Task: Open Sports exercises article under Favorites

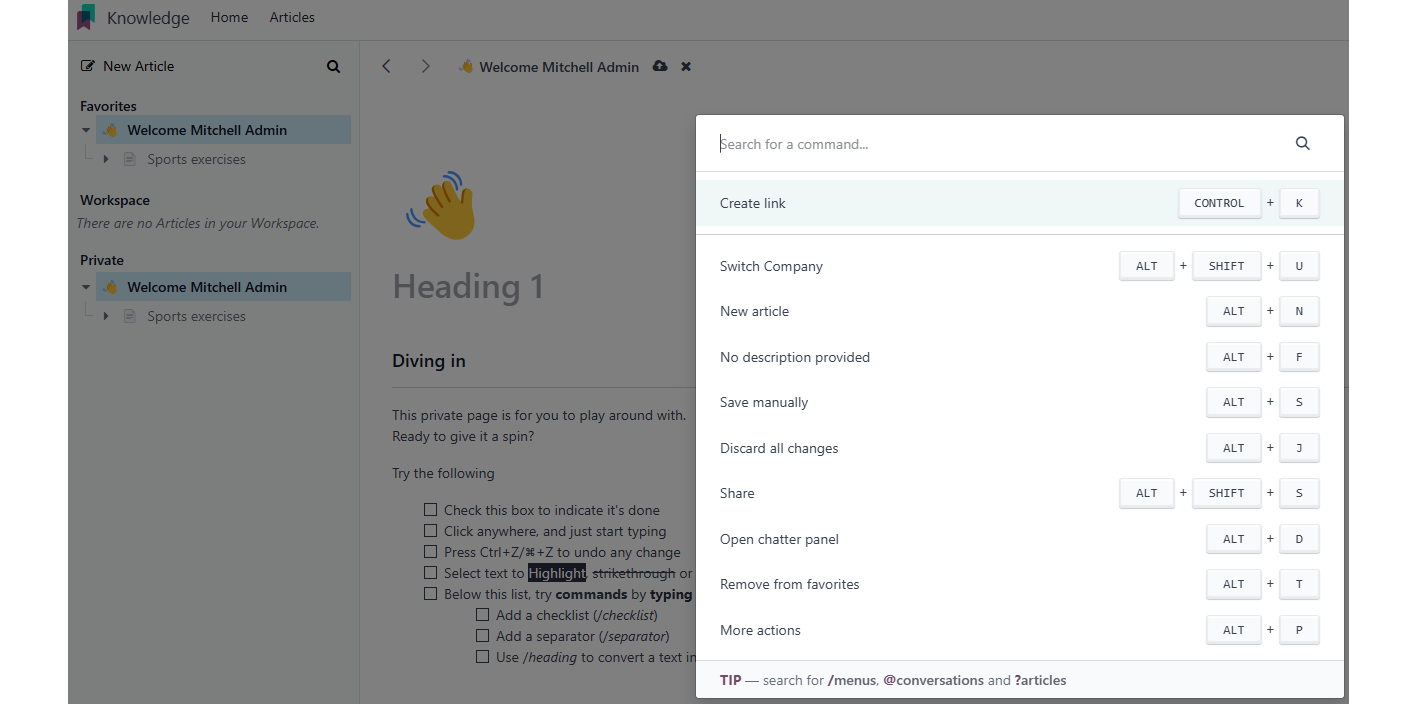Action: pos(196,159)
